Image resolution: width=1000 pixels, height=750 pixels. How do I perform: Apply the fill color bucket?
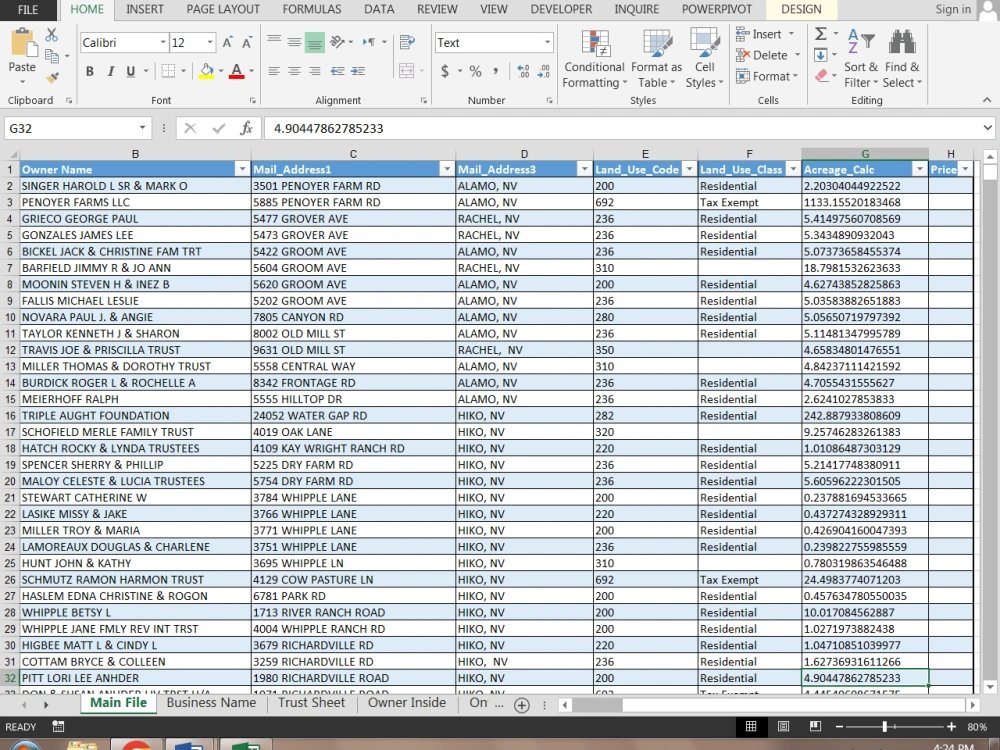click(207, 71)
